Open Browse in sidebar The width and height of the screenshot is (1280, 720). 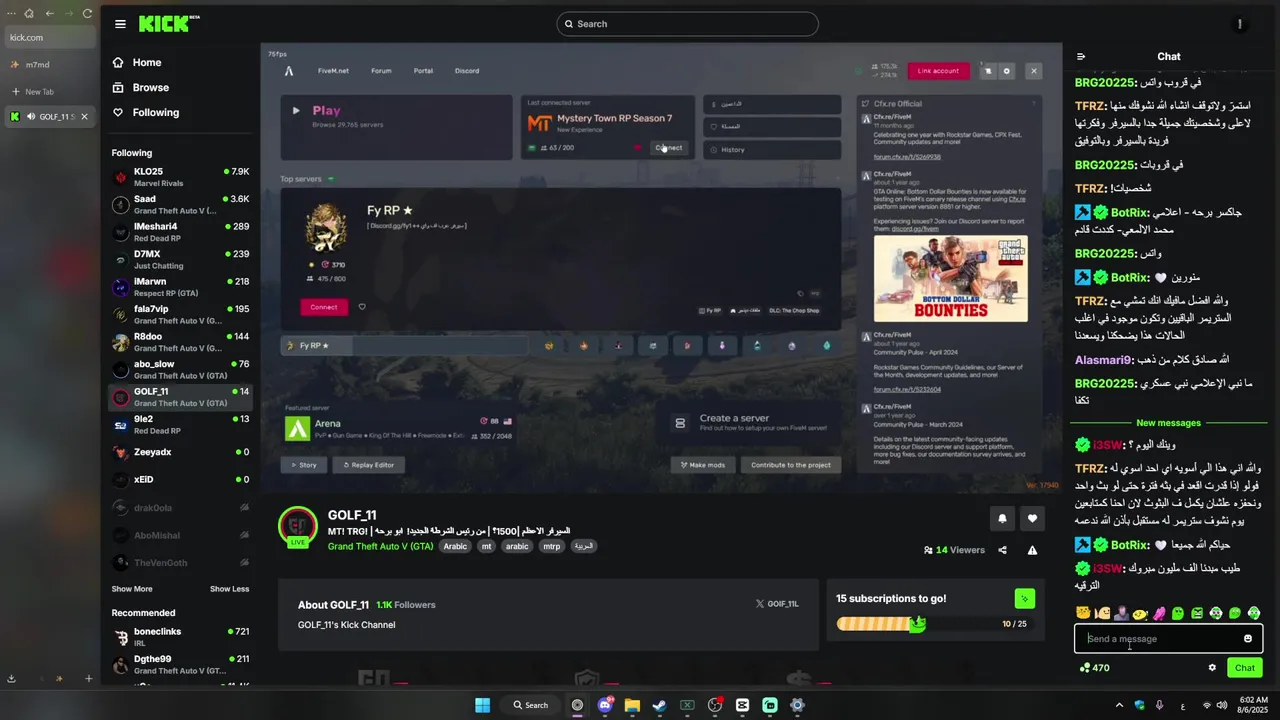click(150, 87)
